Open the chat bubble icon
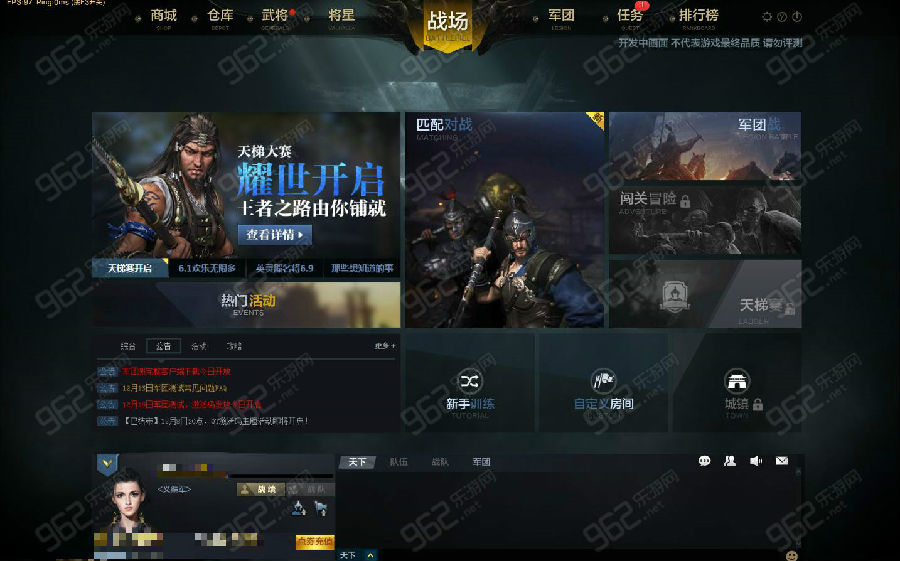 (x=704, y=461)
